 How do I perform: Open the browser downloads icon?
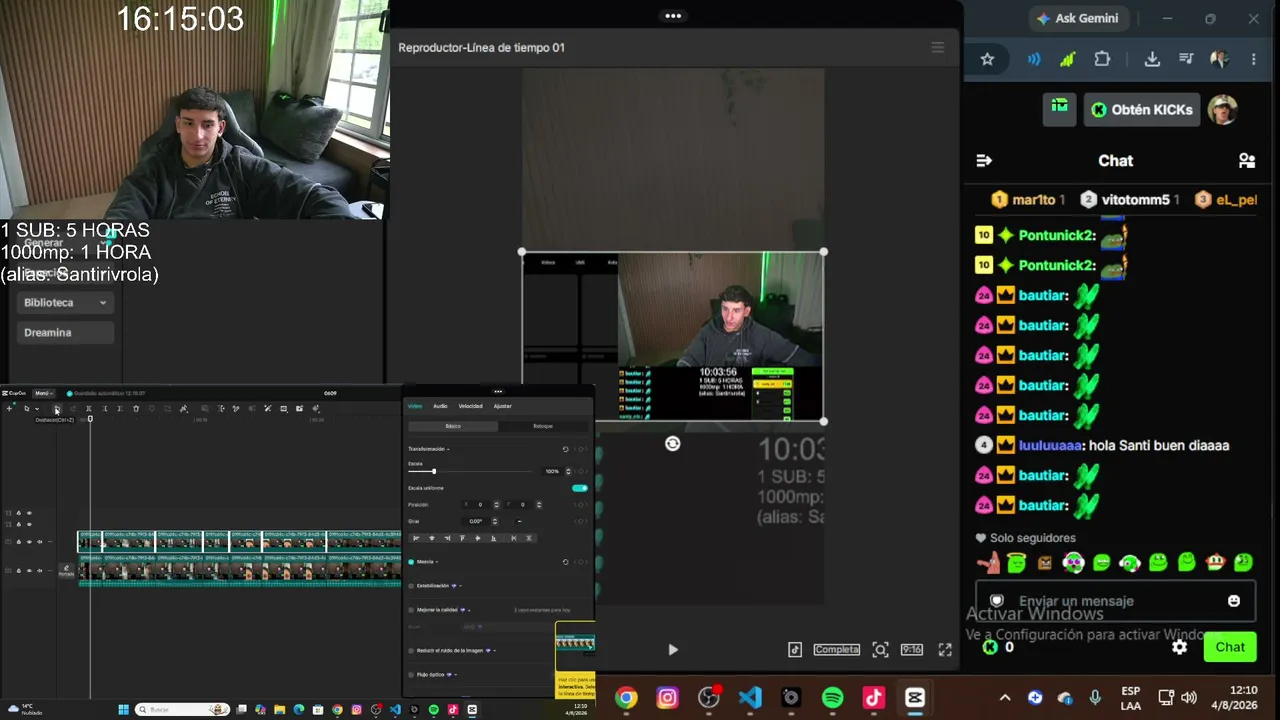(1152, 59)
